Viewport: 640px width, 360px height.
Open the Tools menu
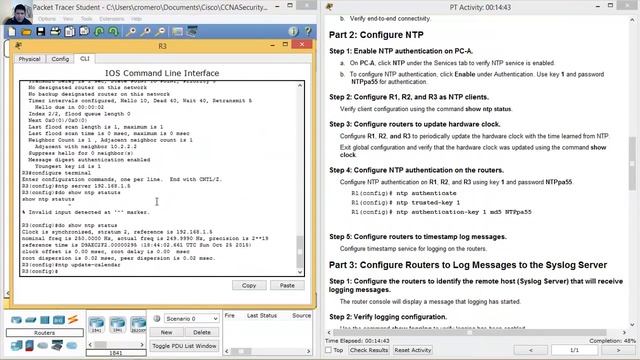pos(87,19)
